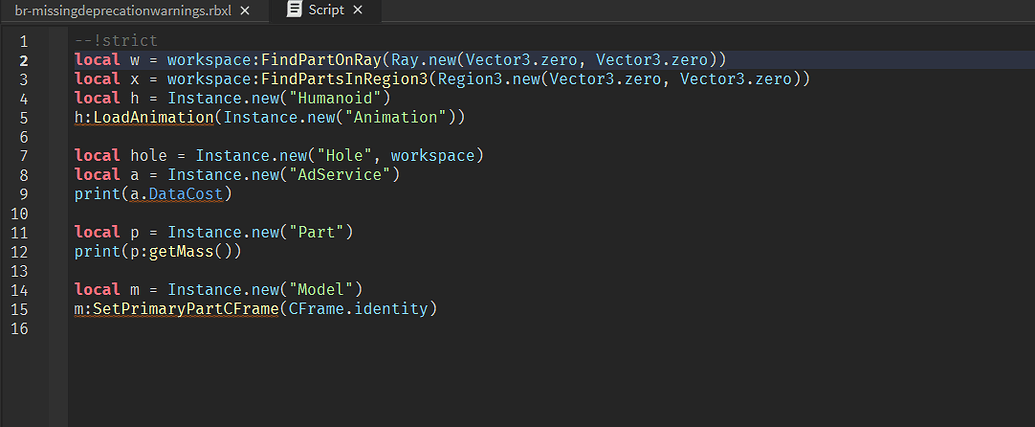This screenshot has width=1035, height=427.
Task: Place cursor on FindPartOnRay method
Action: coord(321,60)
